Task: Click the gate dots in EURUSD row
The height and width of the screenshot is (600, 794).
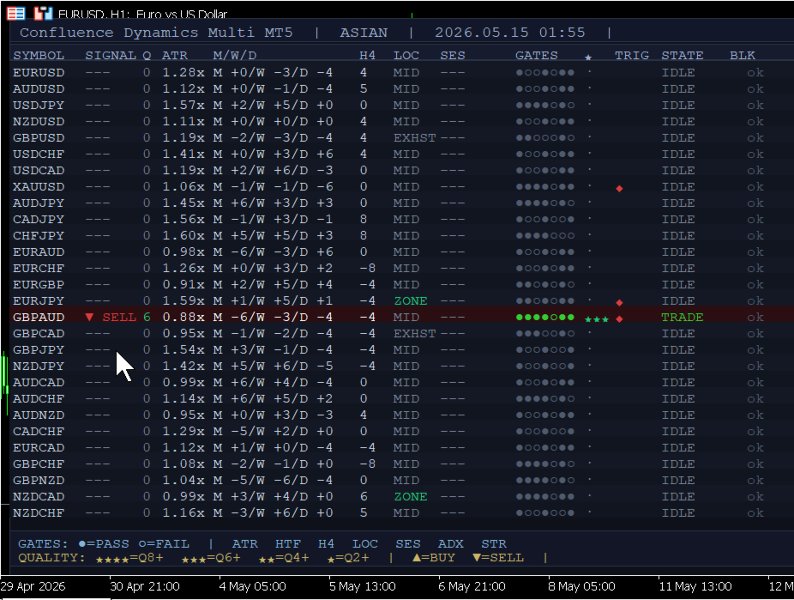Action: tap(545, 72)
